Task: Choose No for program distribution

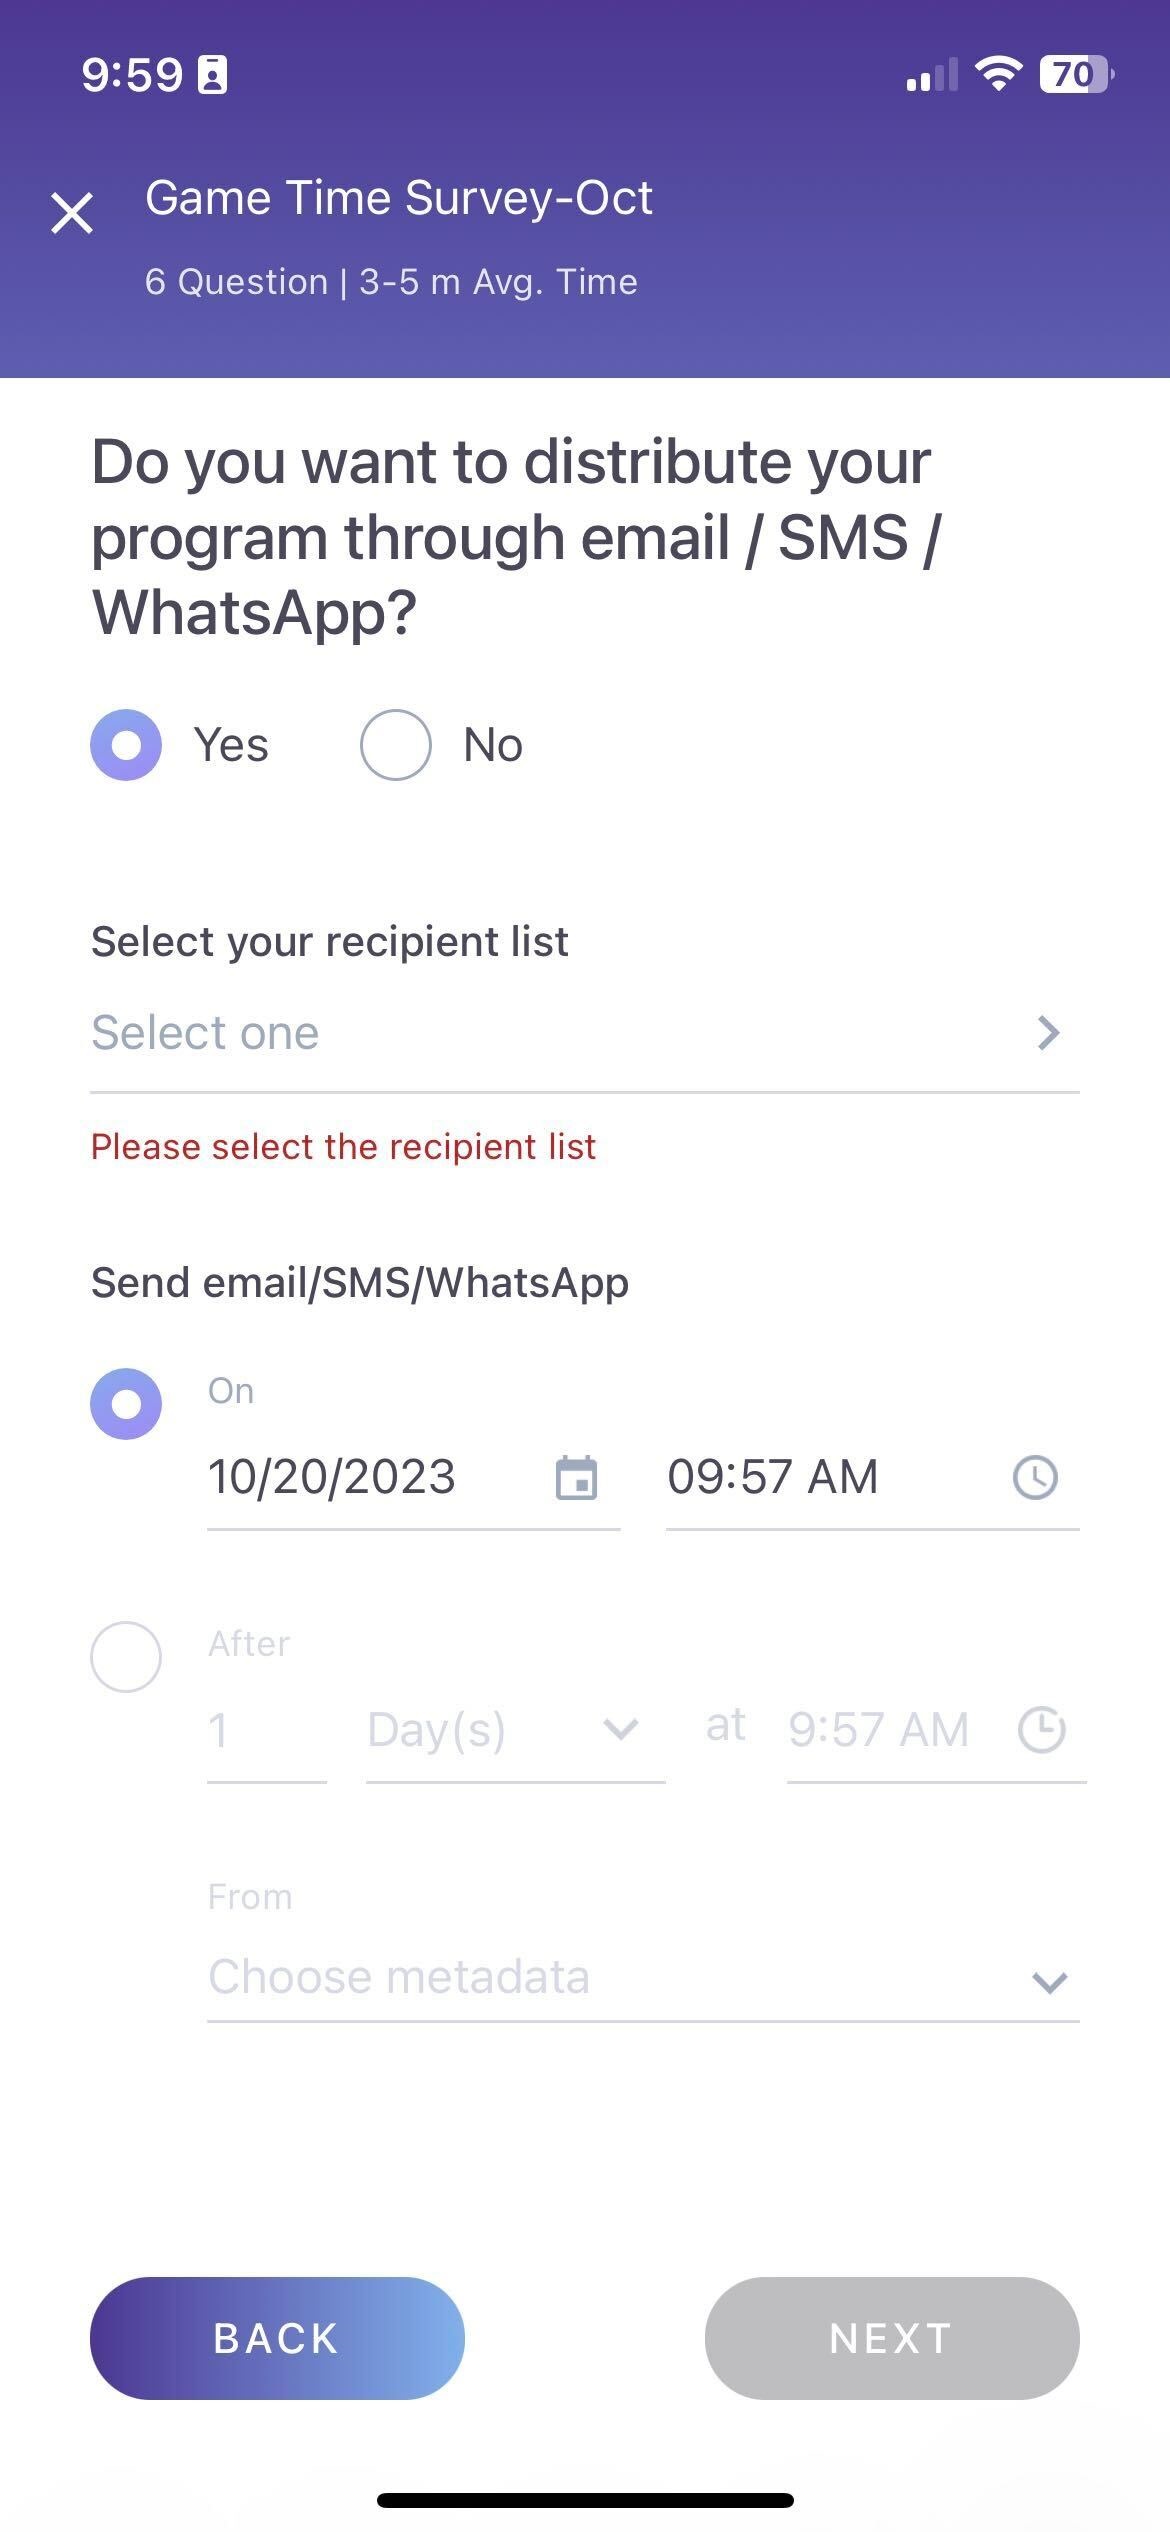Action: coord(396,745)
